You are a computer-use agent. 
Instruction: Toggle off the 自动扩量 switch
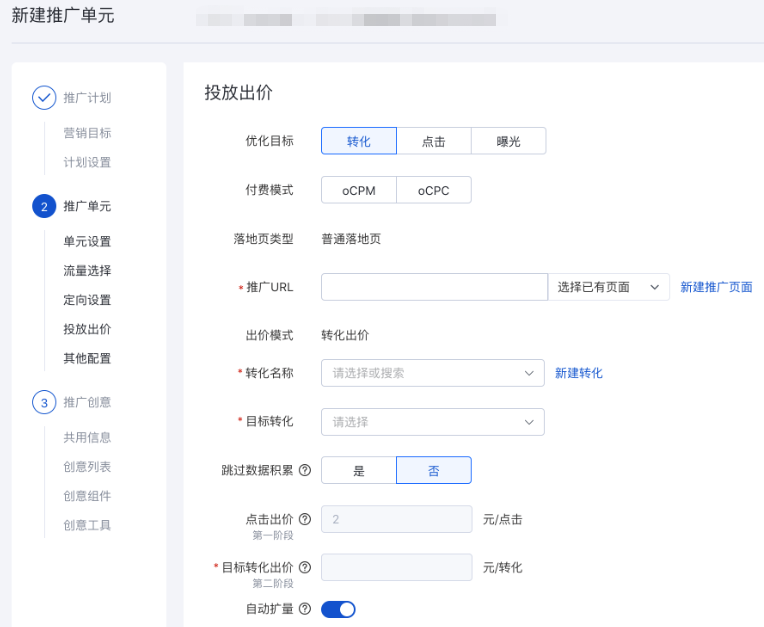[338, 608]
